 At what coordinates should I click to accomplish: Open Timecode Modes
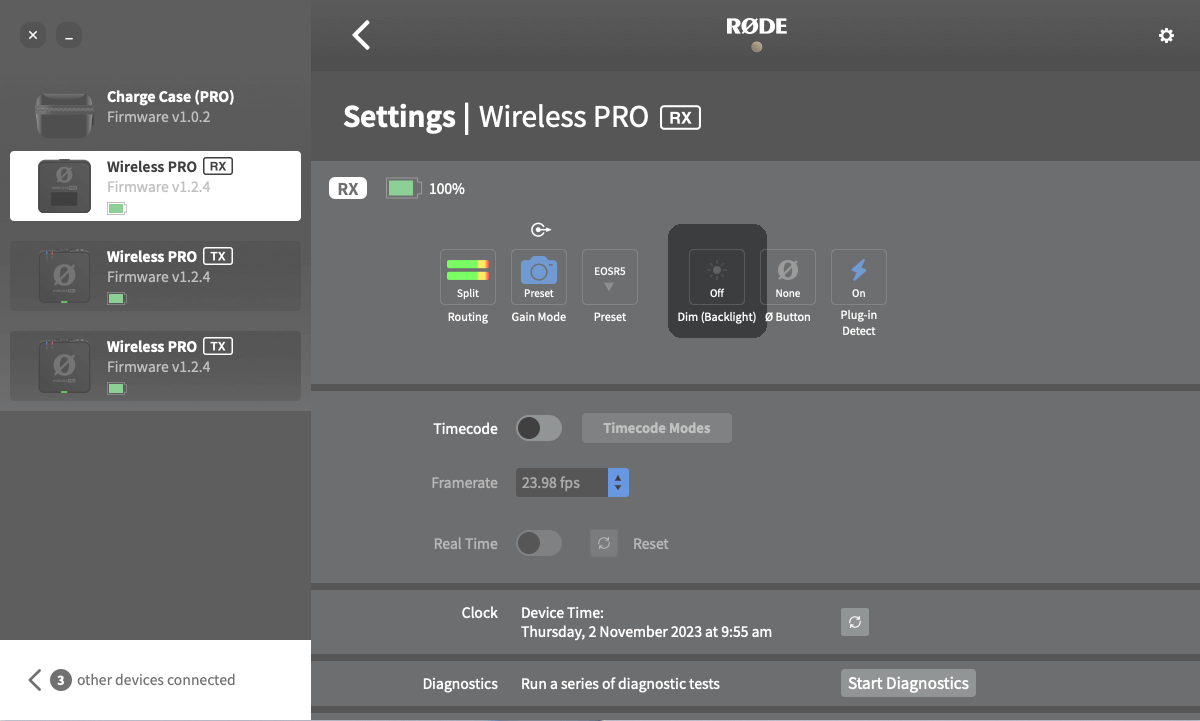pyautogui.click(x=657, y=428)
